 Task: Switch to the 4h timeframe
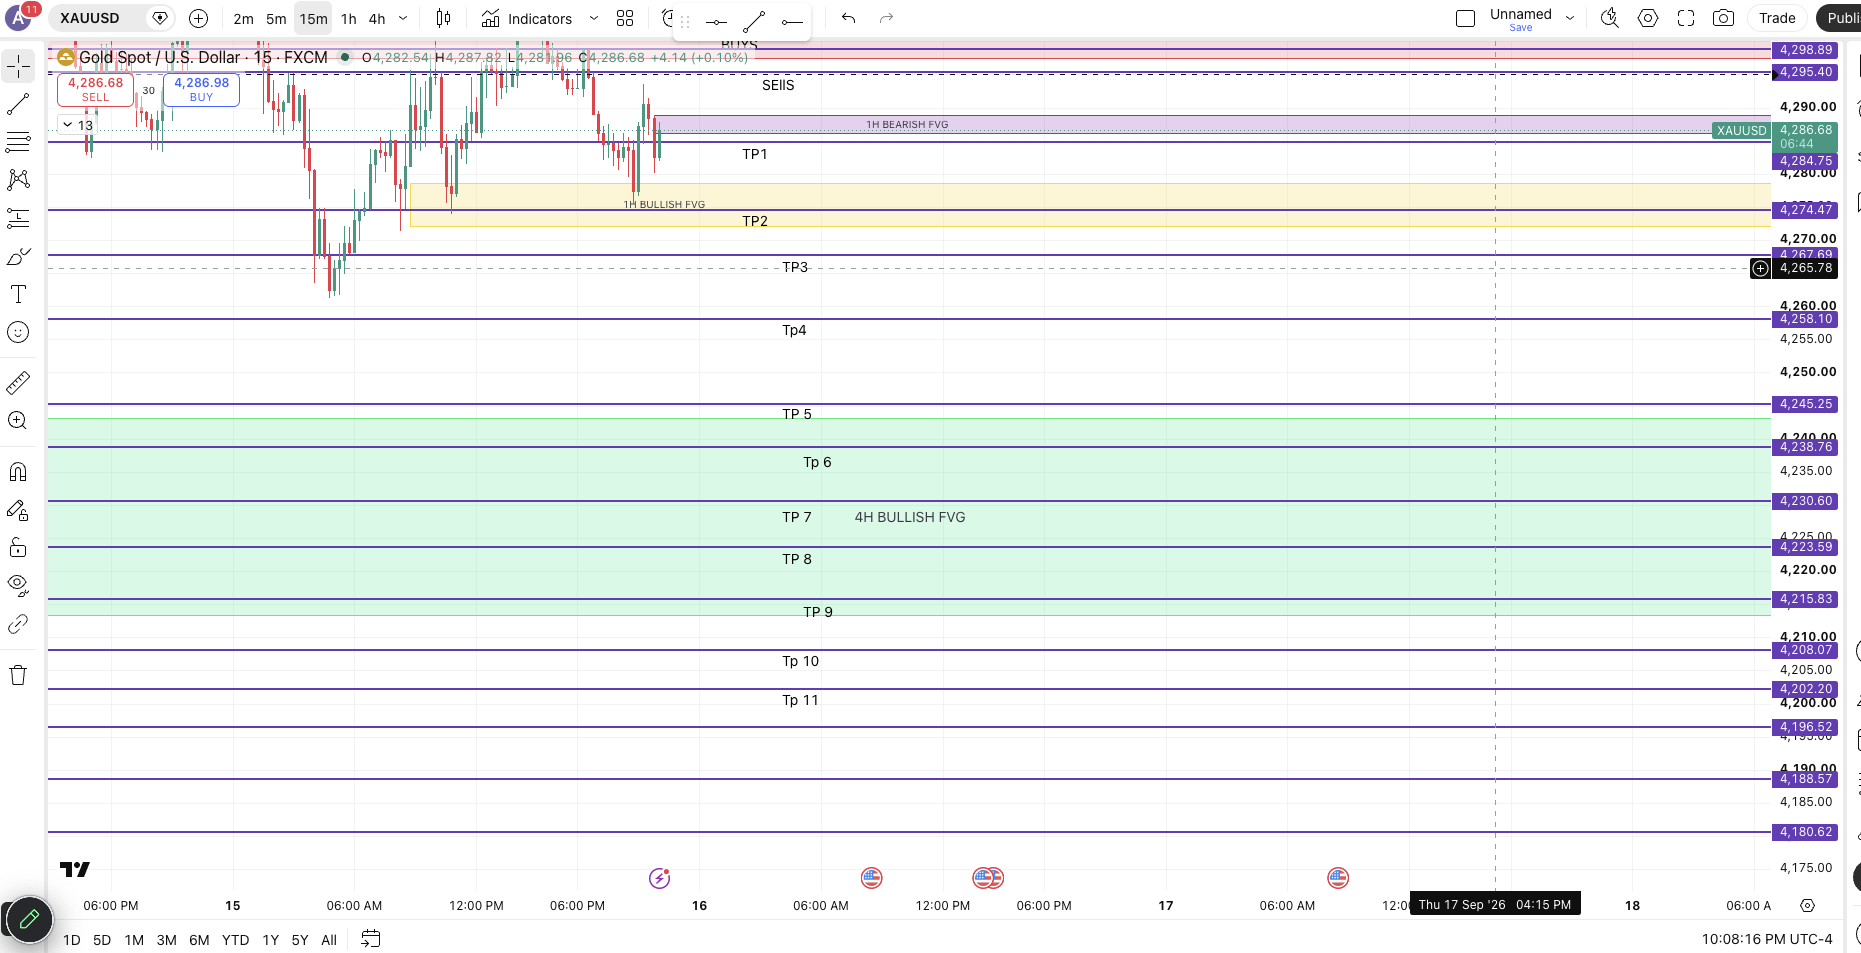pyautogui.click(x=377, y=19)
